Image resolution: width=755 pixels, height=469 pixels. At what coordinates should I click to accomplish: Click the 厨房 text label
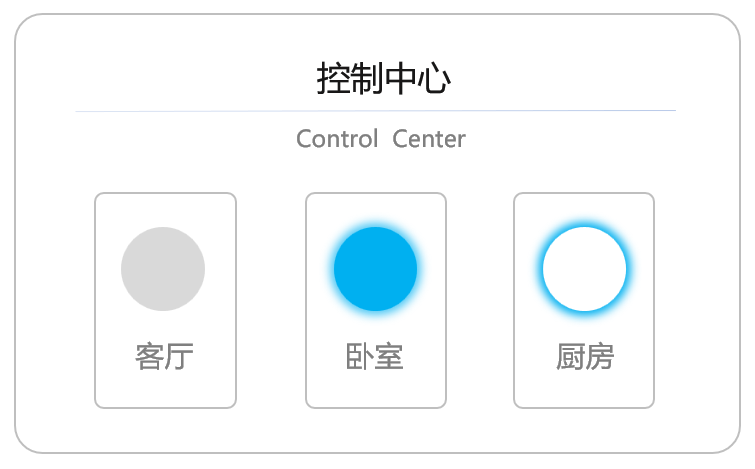[x=585, y=357]
